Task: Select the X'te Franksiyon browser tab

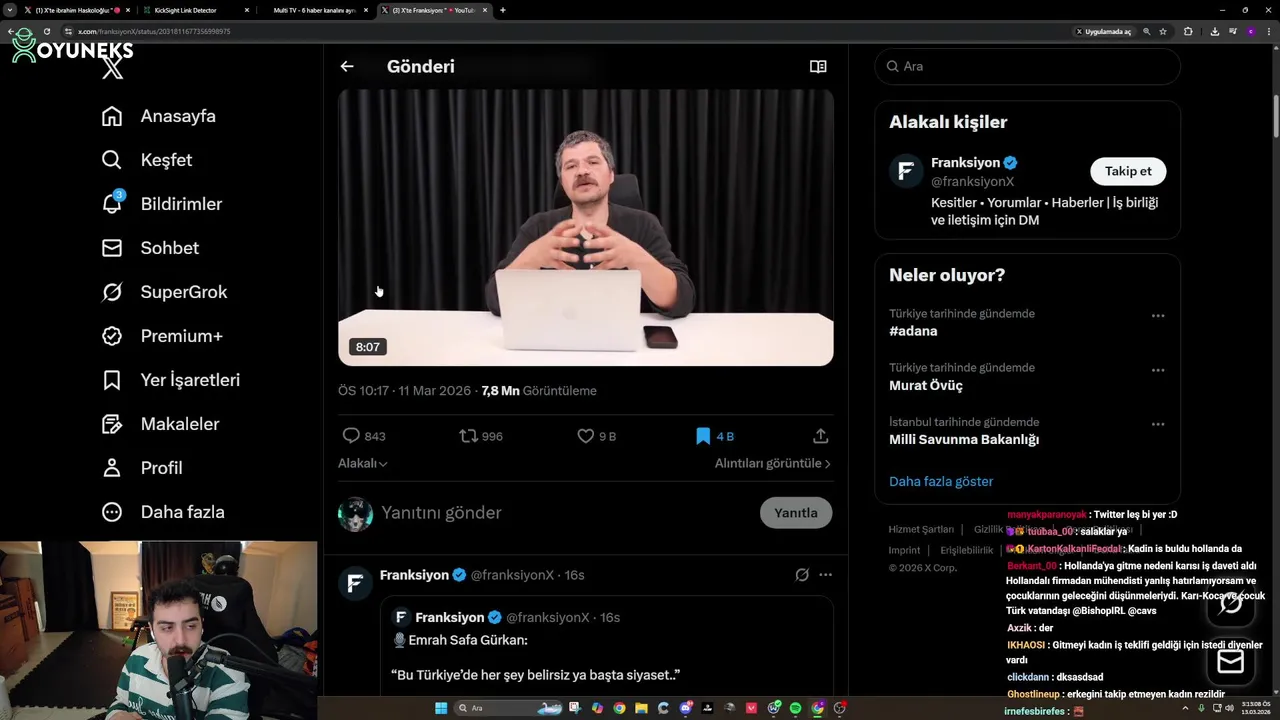Action: pos(435,10)
